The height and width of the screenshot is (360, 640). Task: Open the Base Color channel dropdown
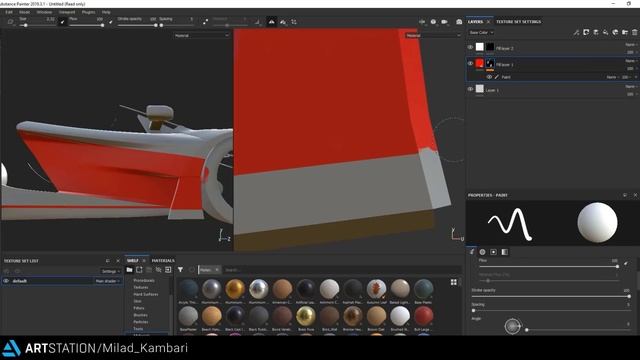[481, 32]
